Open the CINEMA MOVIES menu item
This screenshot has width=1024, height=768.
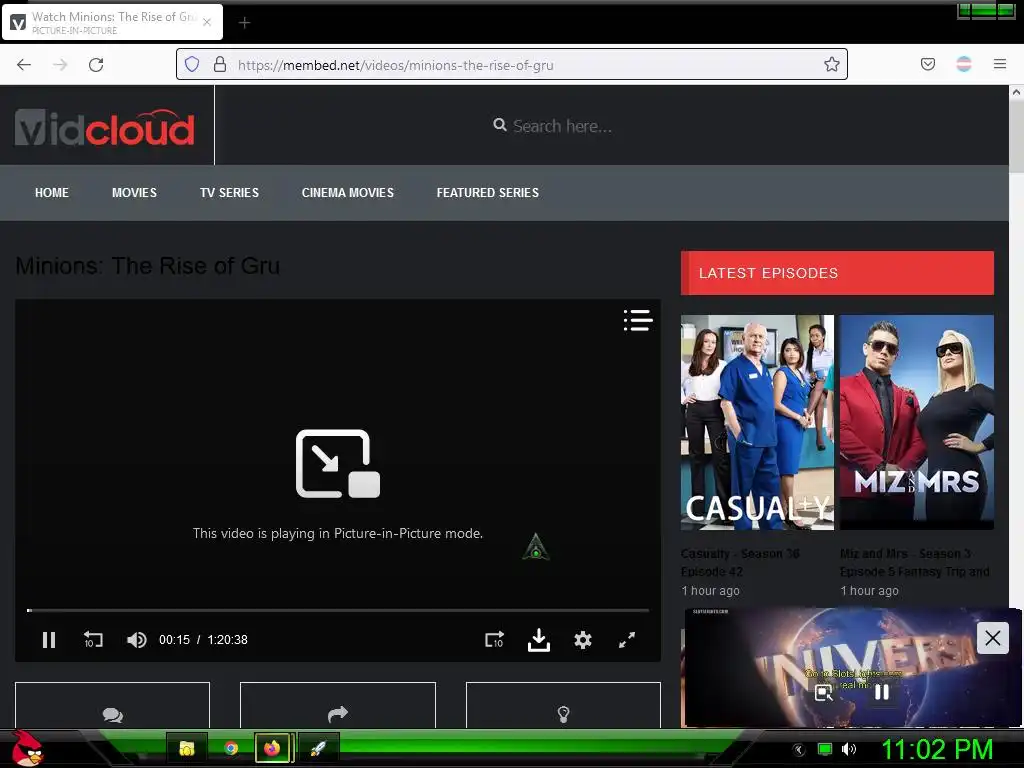pyautogui.click(x=347, y=193)
